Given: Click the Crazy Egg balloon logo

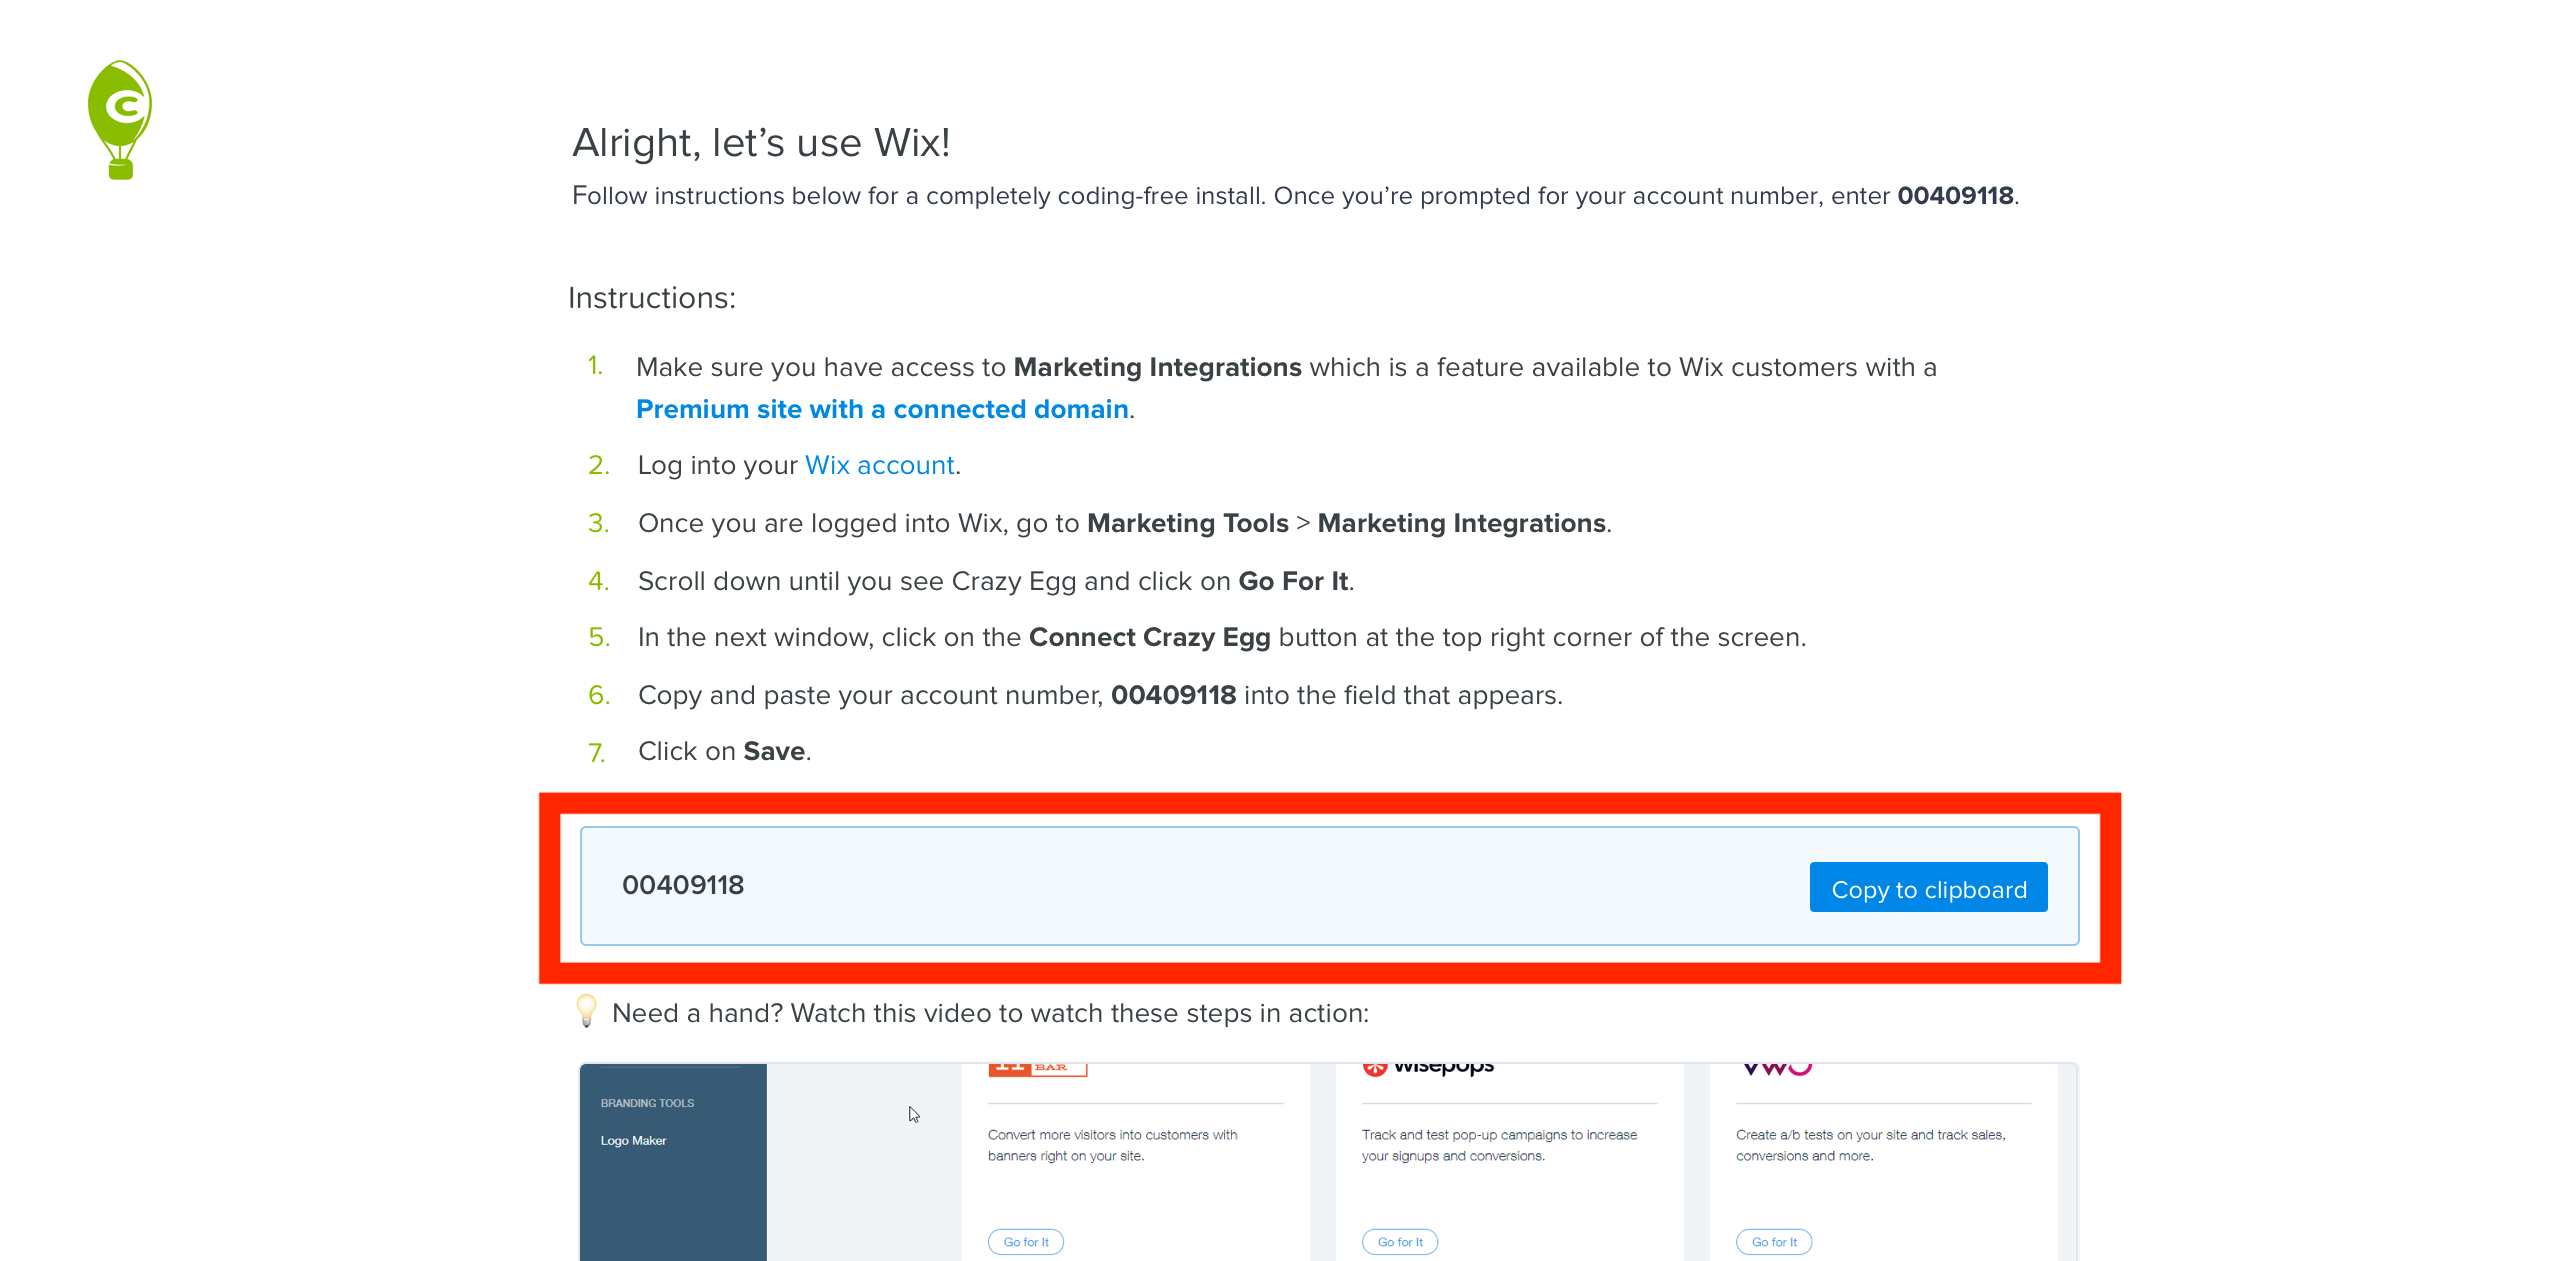Looking at the screenshot, I should (x=120, y=120).
